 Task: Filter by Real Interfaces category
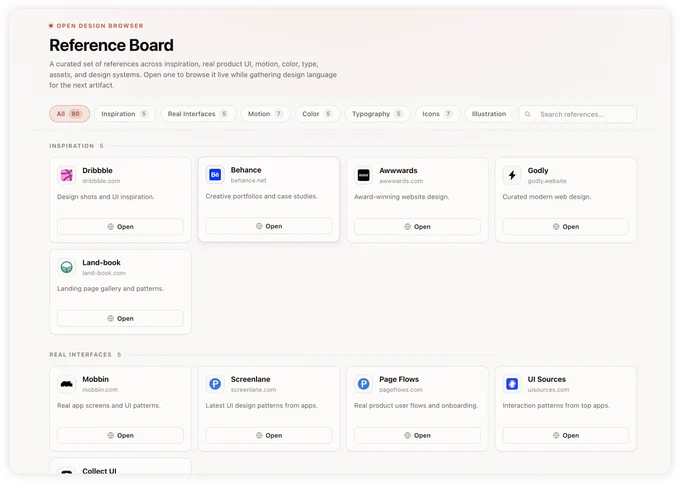(x=198, y=114)
